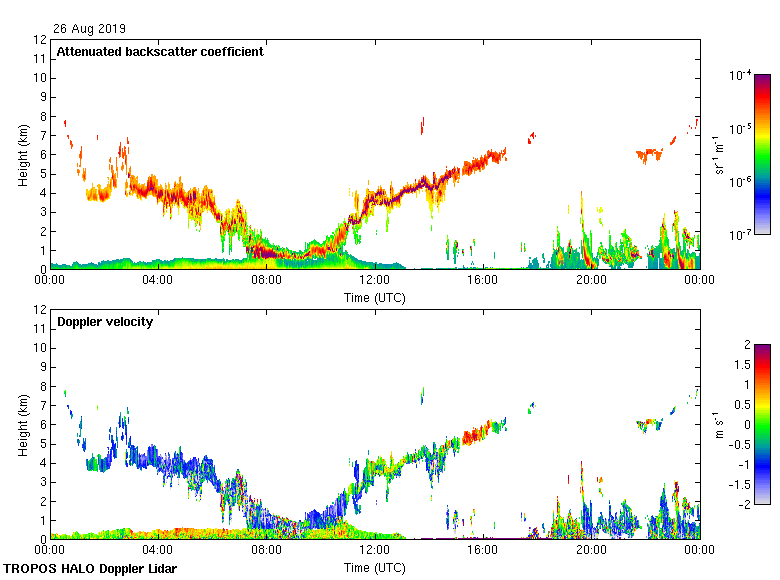Click 08:00 on the upper plot time axis
The height and width of the screenshot is (580, 780).
coord(266,281)
